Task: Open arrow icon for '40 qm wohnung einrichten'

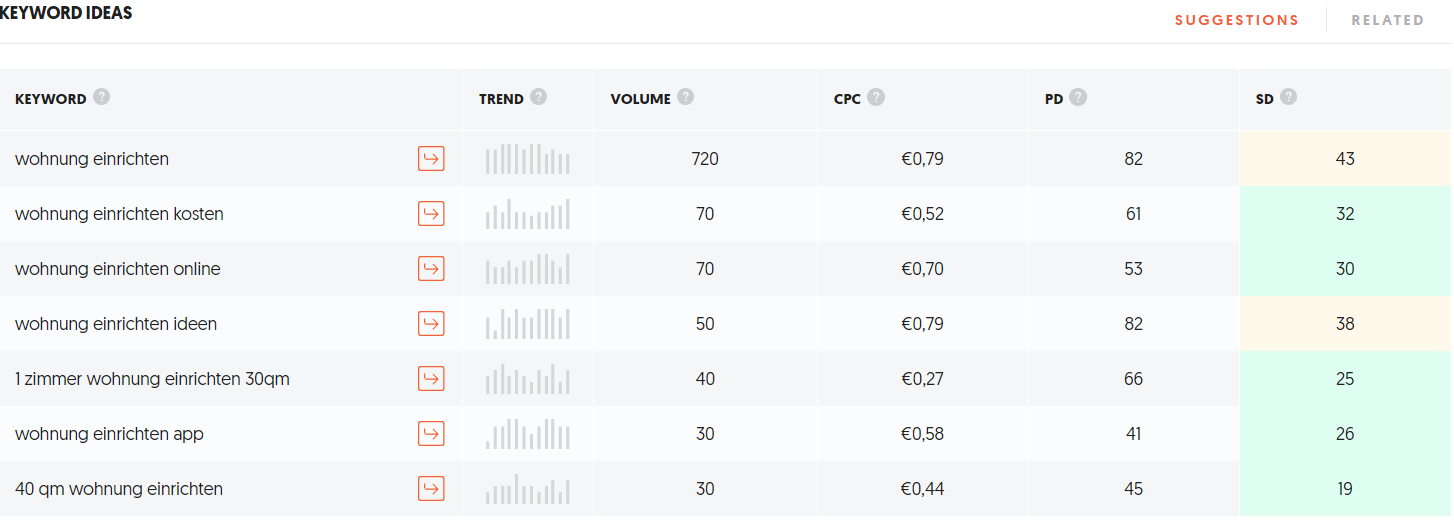Action: coord(431,489)
